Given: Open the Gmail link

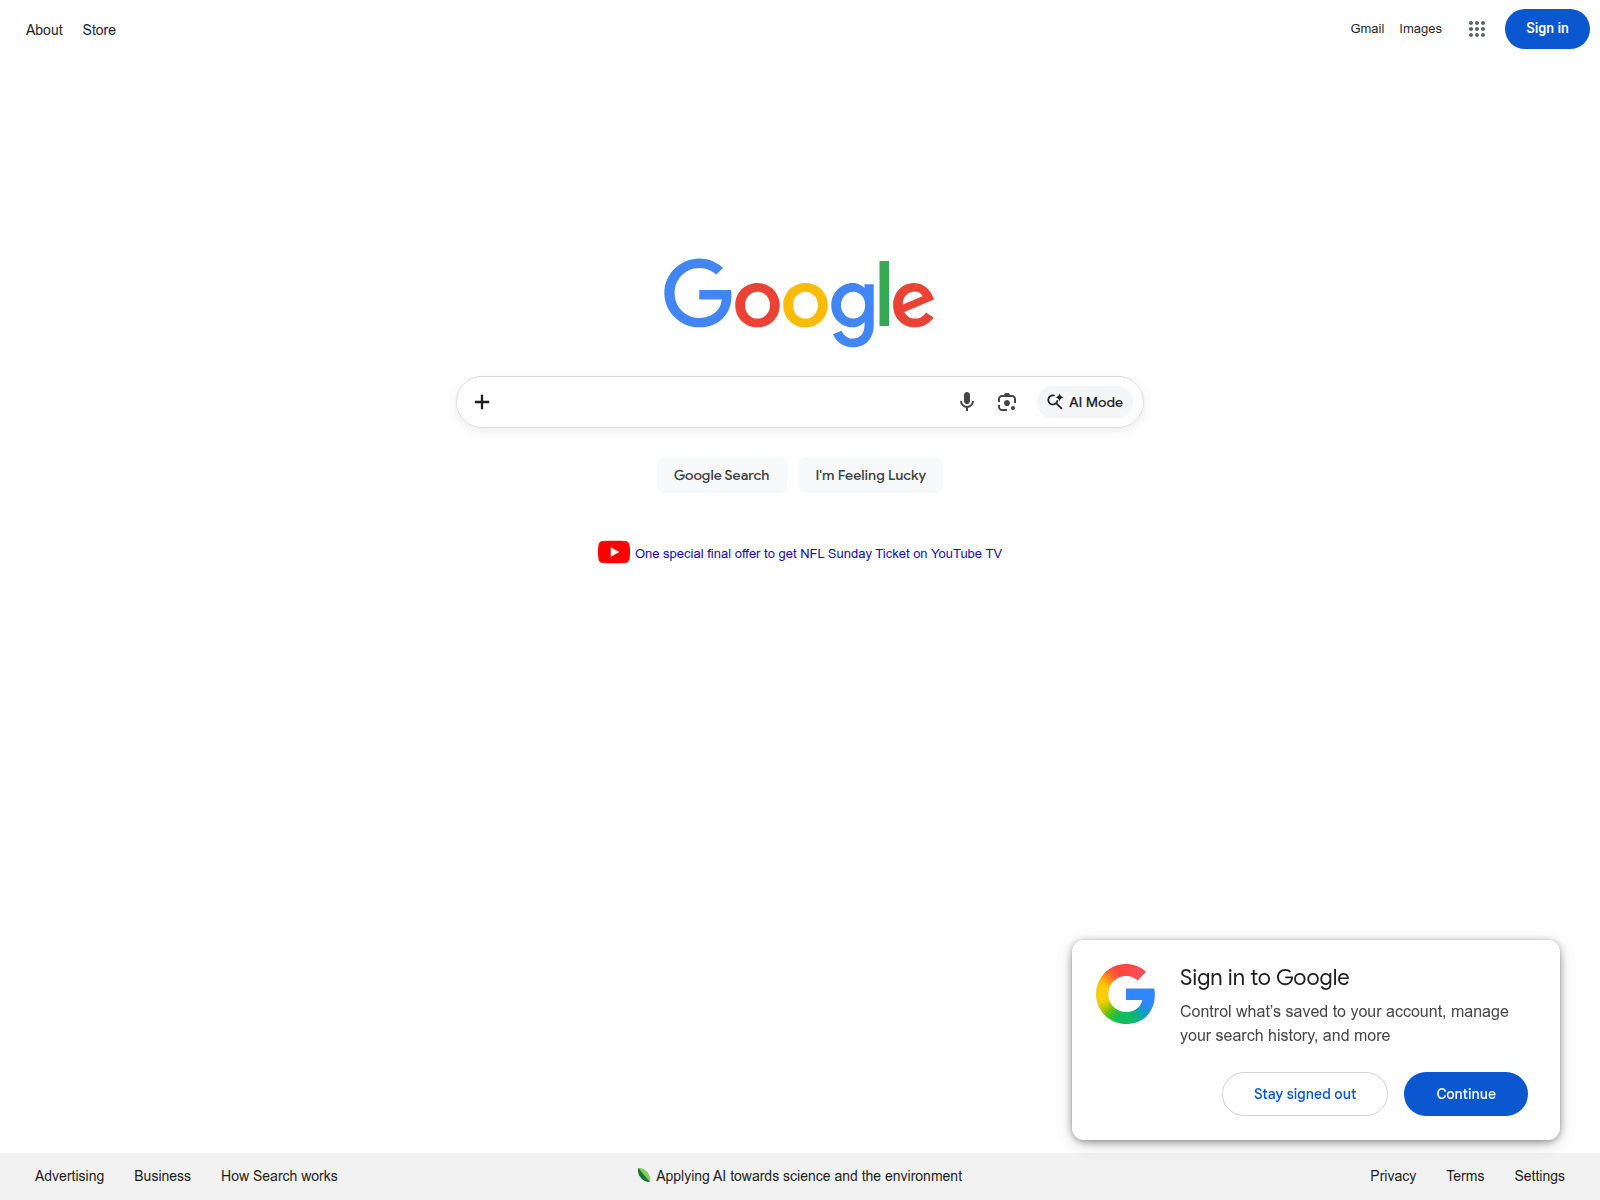Looking at the screenshot, I should [x=1367, y=29].
